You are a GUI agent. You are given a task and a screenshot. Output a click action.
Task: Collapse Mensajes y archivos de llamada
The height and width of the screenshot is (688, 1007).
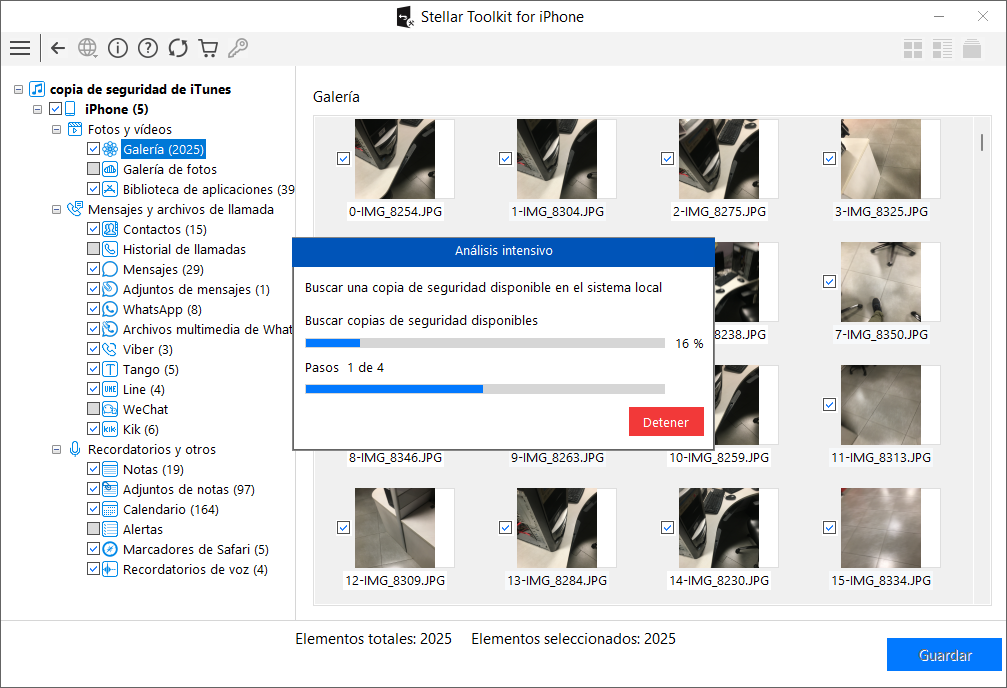click(x=57, y=209)
